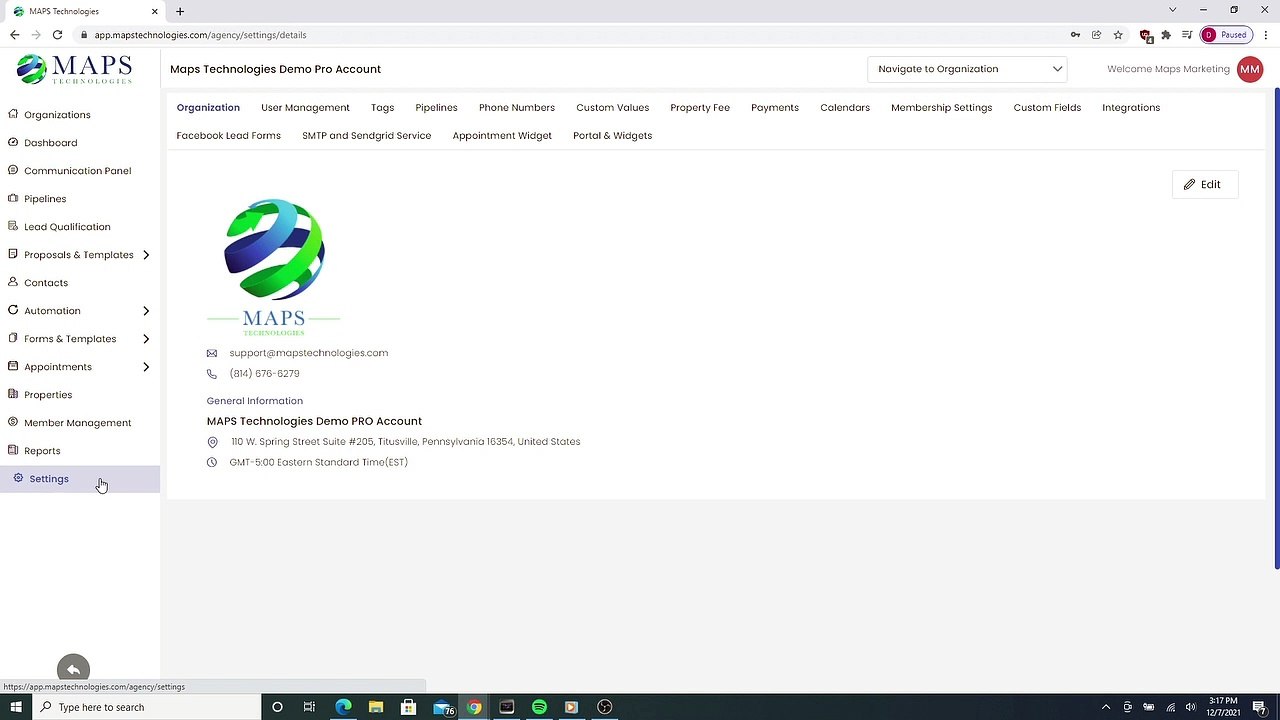Open the Phone Numbers tab
The image size is (1280, 720).
(x=516, y=108)
